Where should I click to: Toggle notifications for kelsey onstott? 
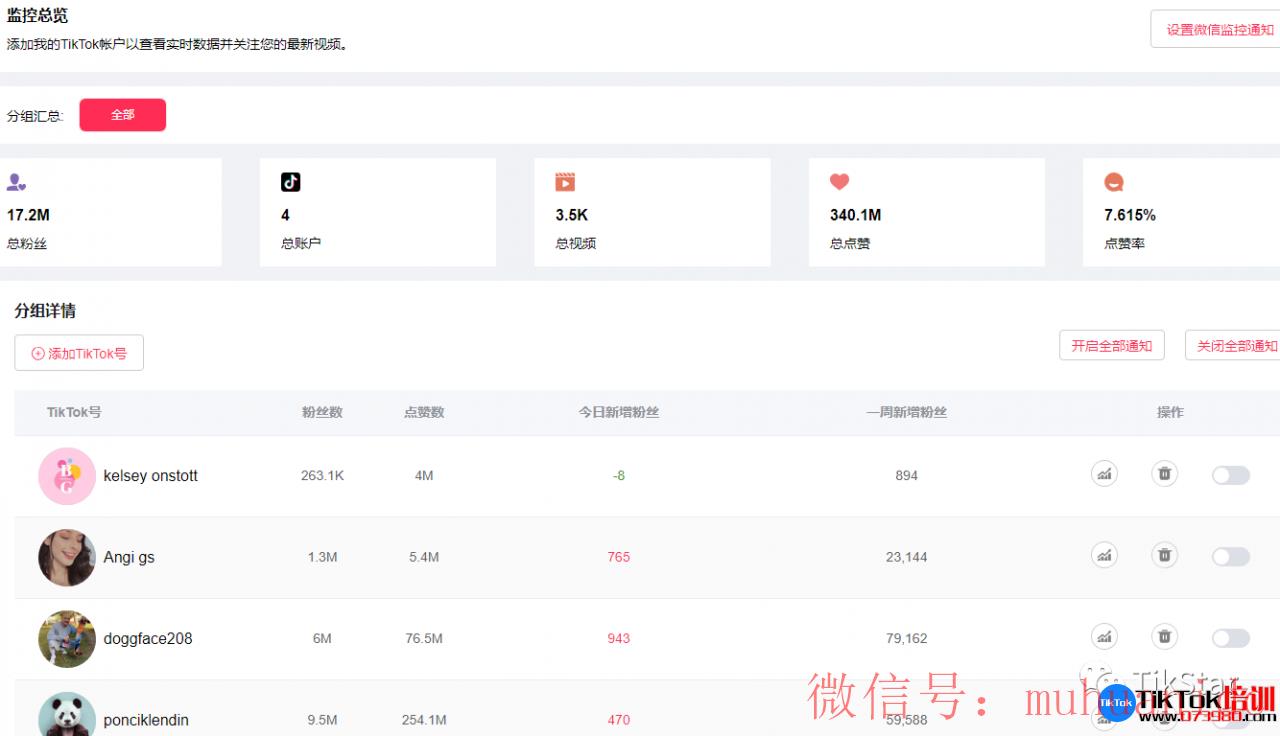(x=1231, y=475)
